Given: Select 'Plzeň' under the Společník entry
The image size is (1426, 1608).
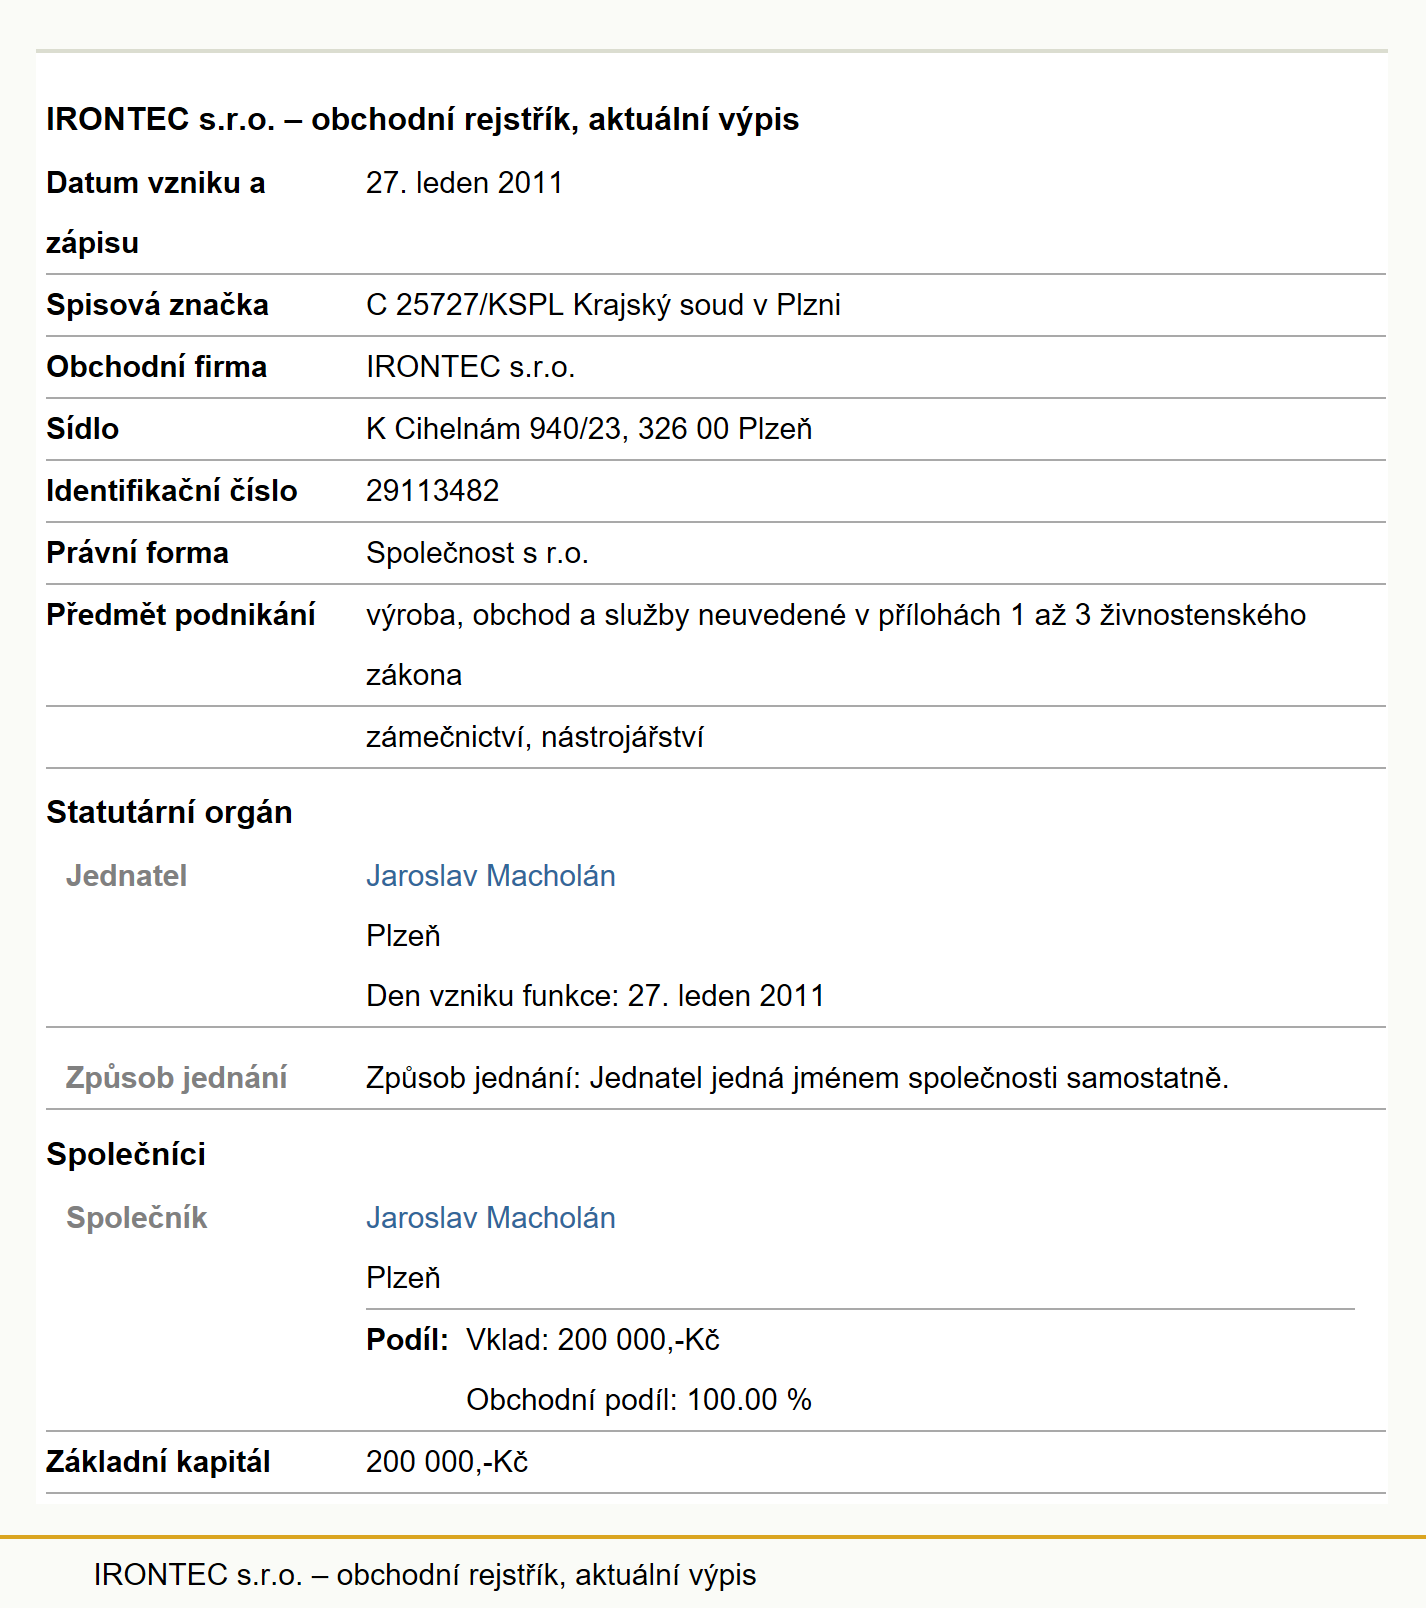Looking at the screenshot, I should click(403, 1278).
